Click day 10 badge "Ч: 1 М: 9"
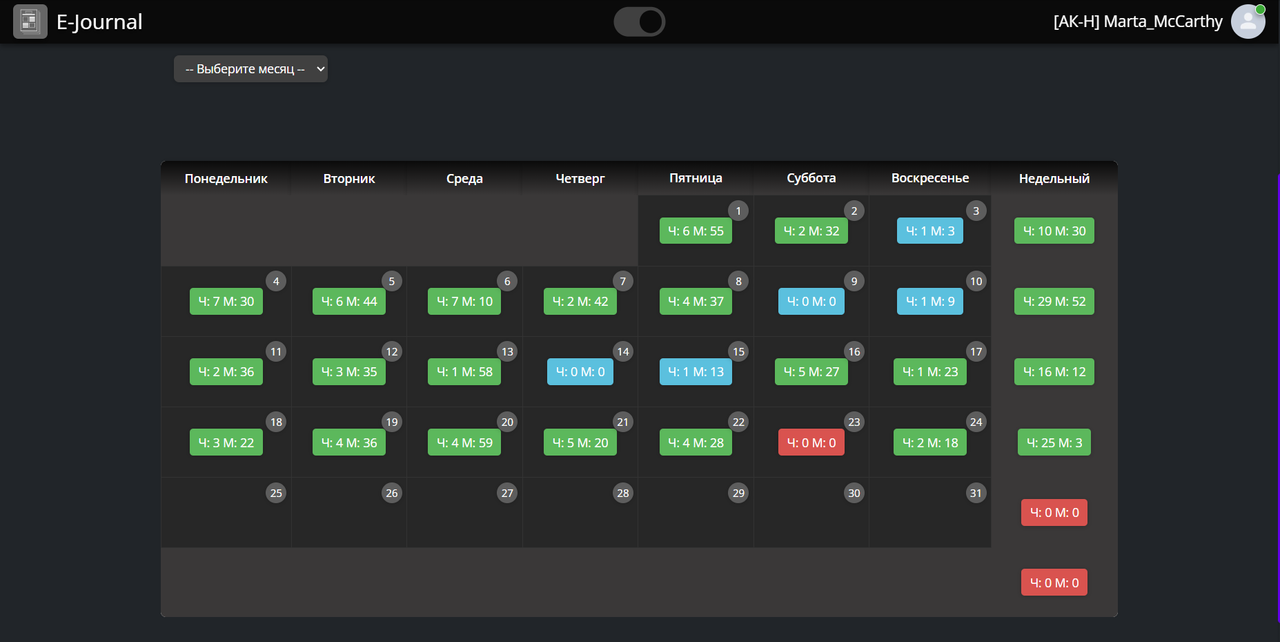Image resolution: width=1280 pixels, height=642 pixels. 930,301
